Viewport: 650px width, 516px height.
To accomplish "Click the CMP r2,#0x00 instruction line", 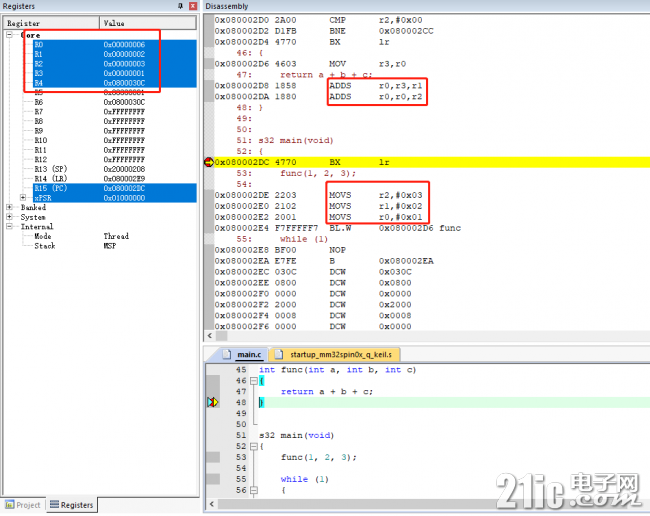I will [x=318, y=20].
